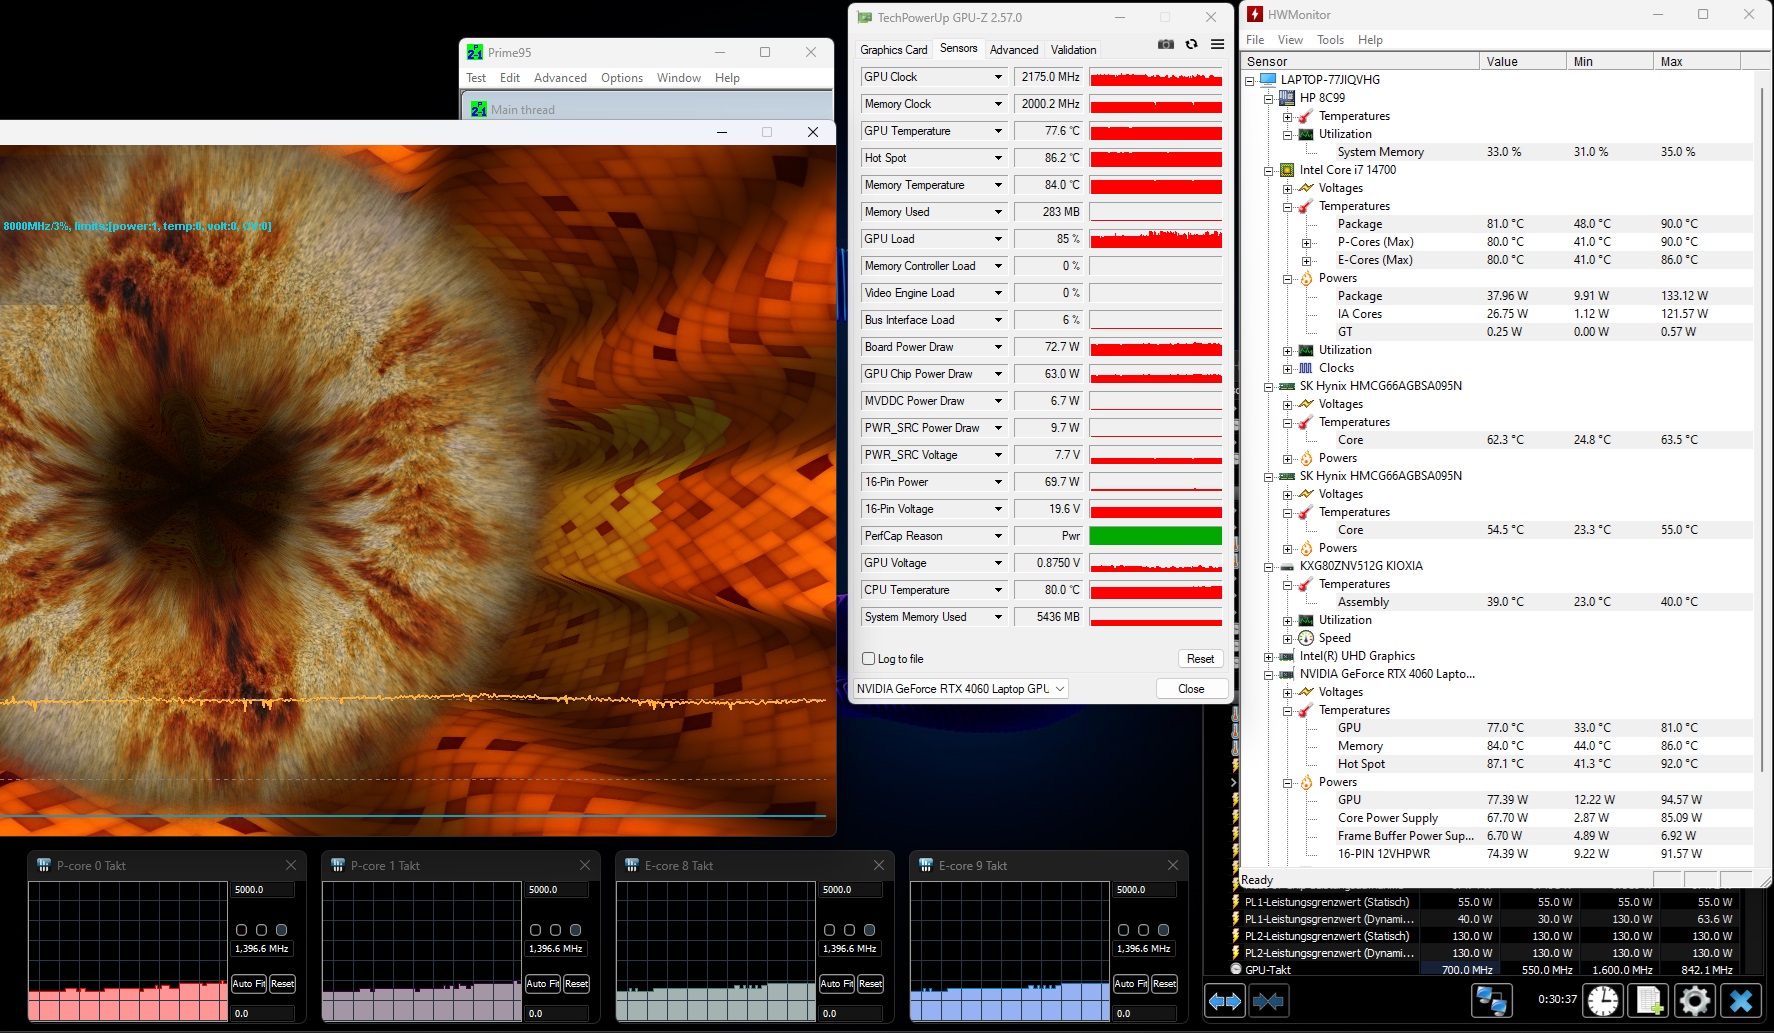Click the Reset button in GPU-Z
The image size is (1774, 1033).
tap(1200, 659)
